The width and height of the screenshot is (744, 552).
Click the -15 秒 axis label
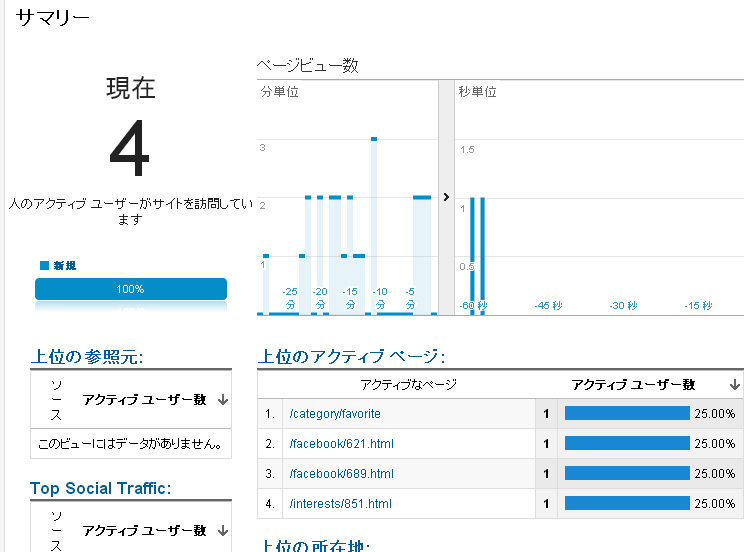pyautogui.click(x=698, y=305)
